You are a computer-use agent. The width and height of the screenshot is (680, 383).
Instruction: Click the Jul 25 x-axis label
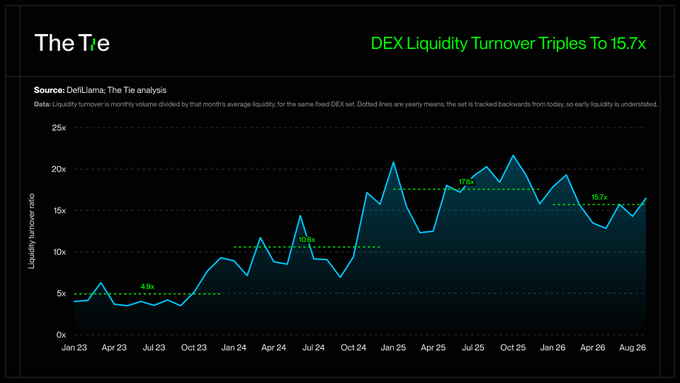pos(473,348)
